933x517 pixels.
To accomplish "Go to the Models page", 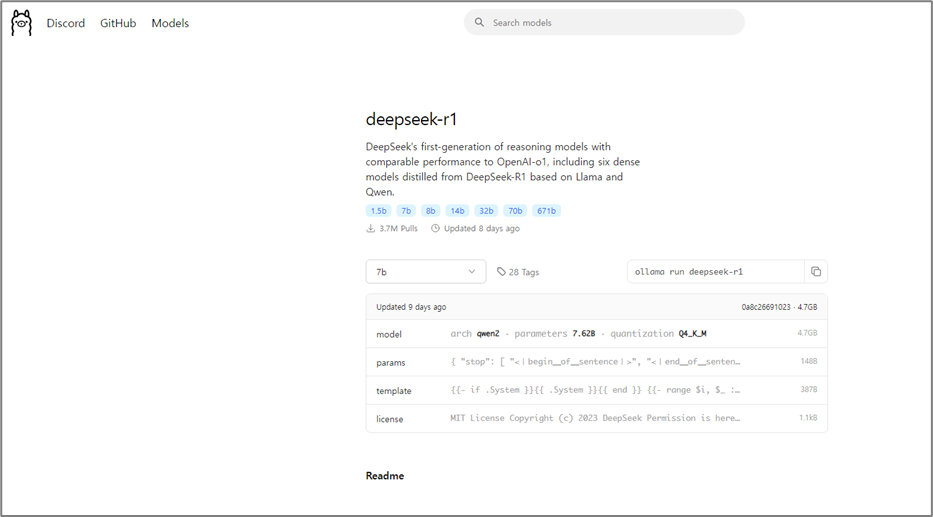I will (x=170, y=23).
